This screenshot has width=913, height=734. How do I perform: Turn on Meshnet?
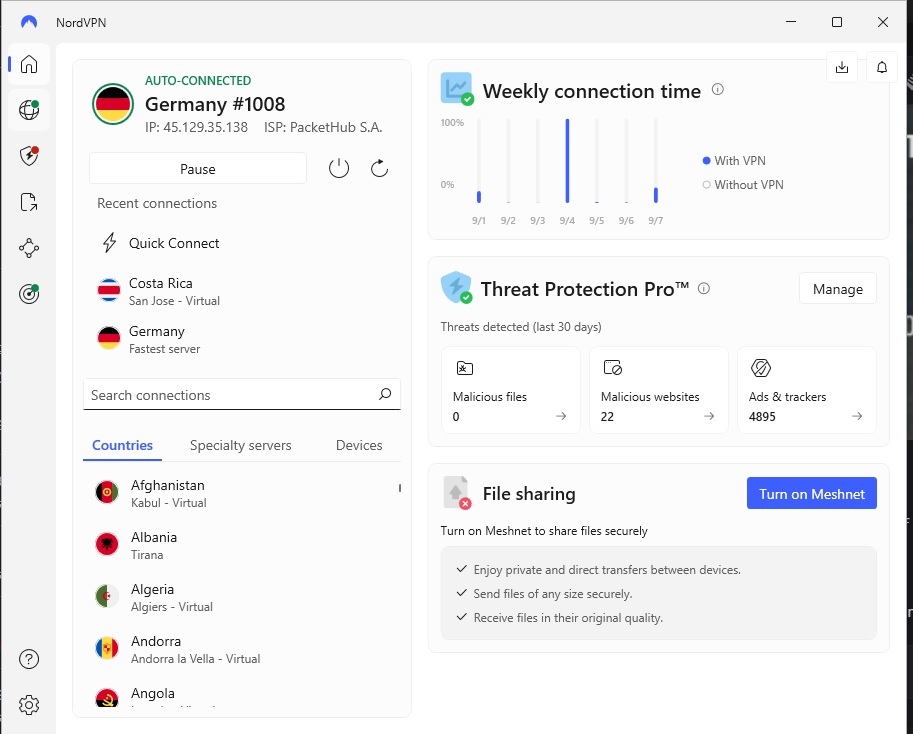tap(812, 494)
